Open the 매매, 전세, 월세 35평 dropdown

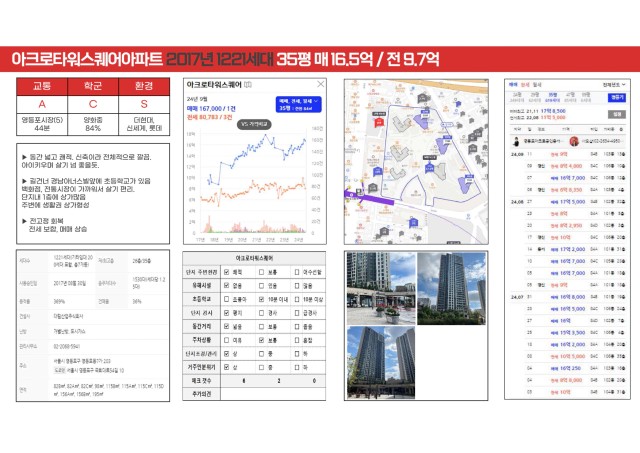pos(298,104)
